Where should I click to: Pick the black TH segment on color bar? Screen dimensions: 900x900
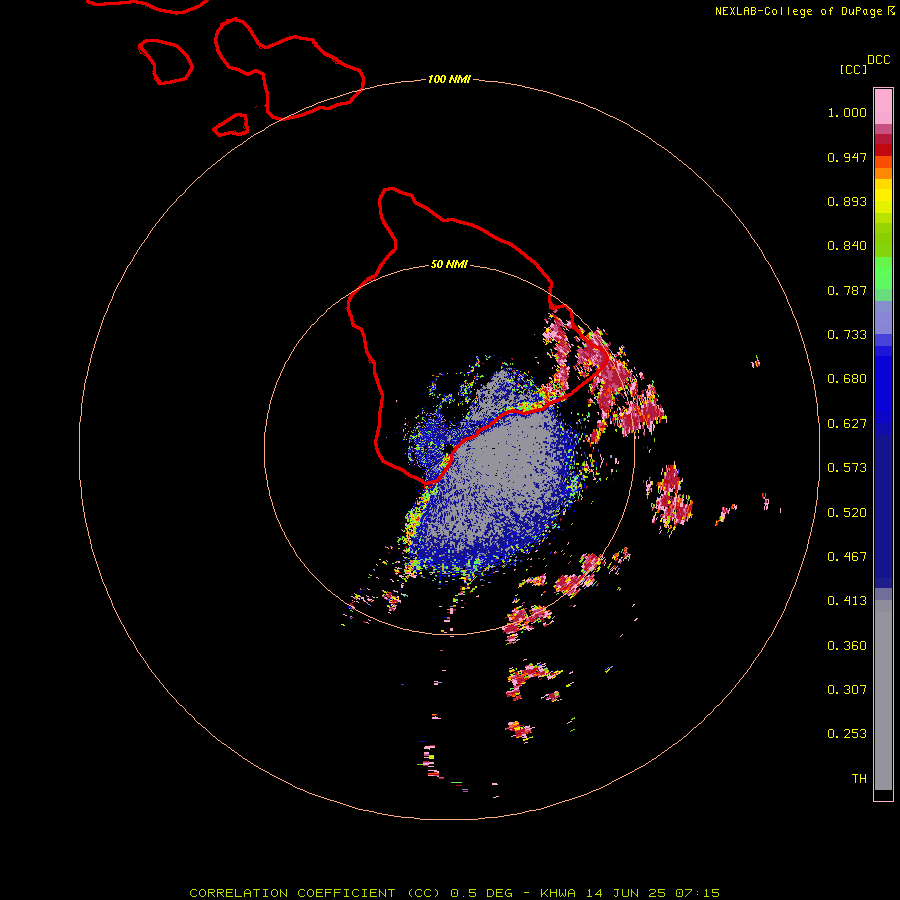pos(883,794)
